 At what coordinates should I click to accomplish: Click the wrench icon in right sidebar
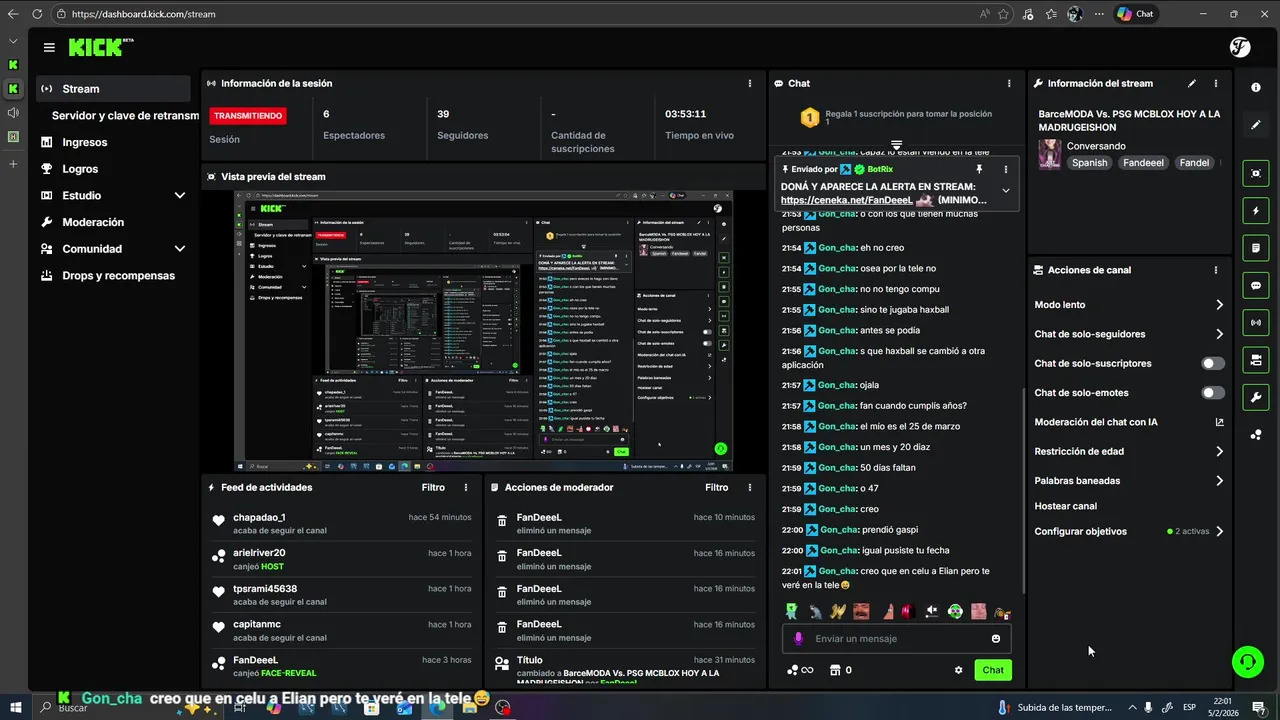point(1256,397)
